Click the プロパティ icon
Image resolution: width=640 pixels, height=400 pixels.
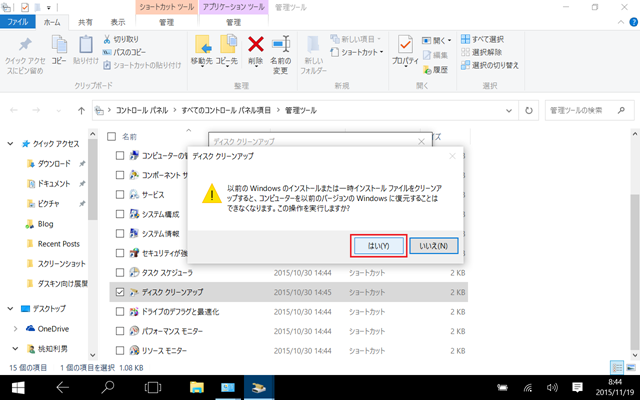[x=405, y=44]
